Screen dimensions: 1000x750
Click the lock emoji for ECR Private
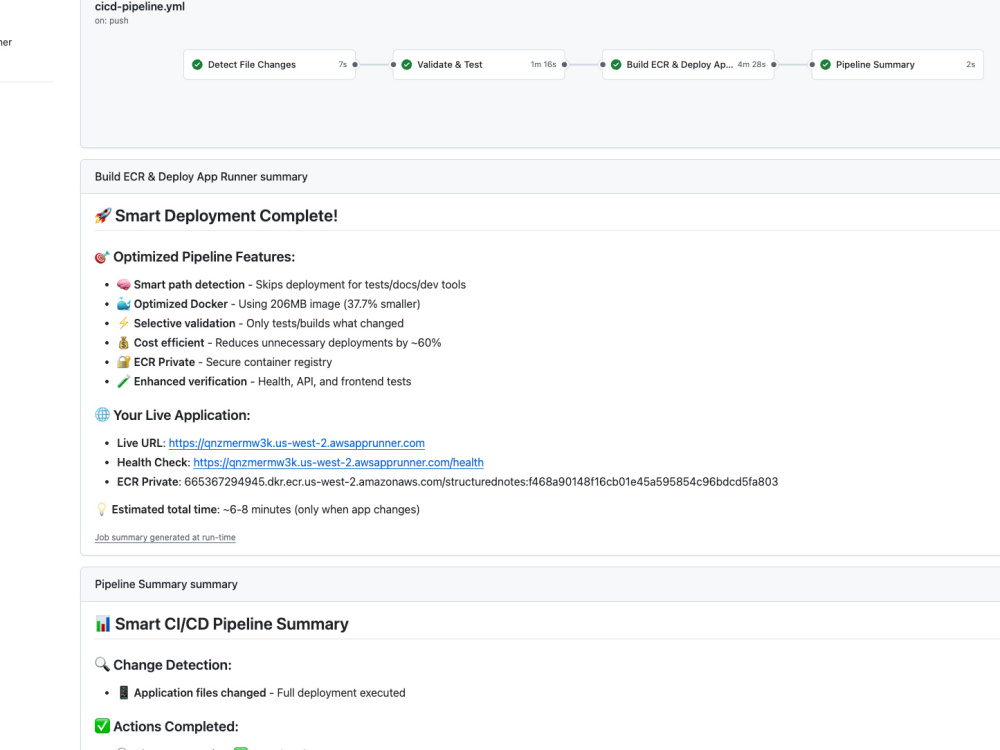click(x=124, y=362)
